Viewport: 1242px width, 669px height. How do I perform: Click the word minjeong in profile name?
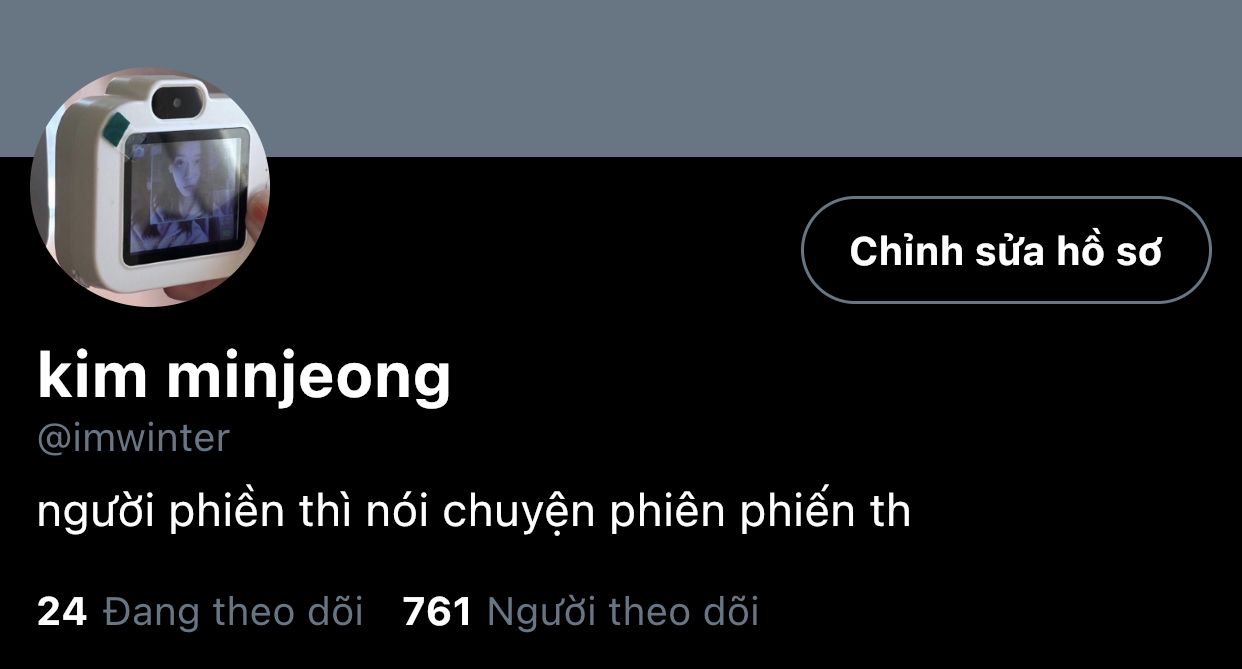tap(308, 377)
